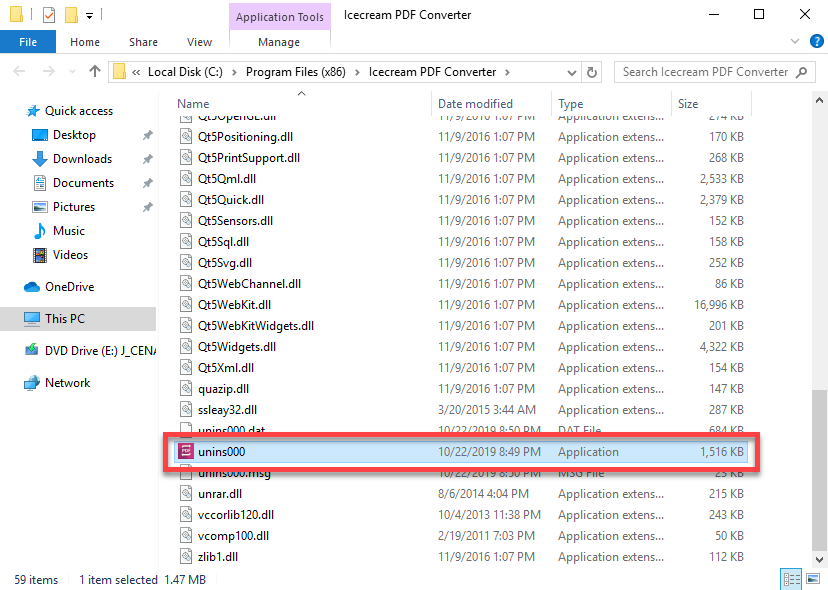Select the Qt5WebKitWidgets.dll file
Viewport: 828px width, 590px height.
pos(256,326)
